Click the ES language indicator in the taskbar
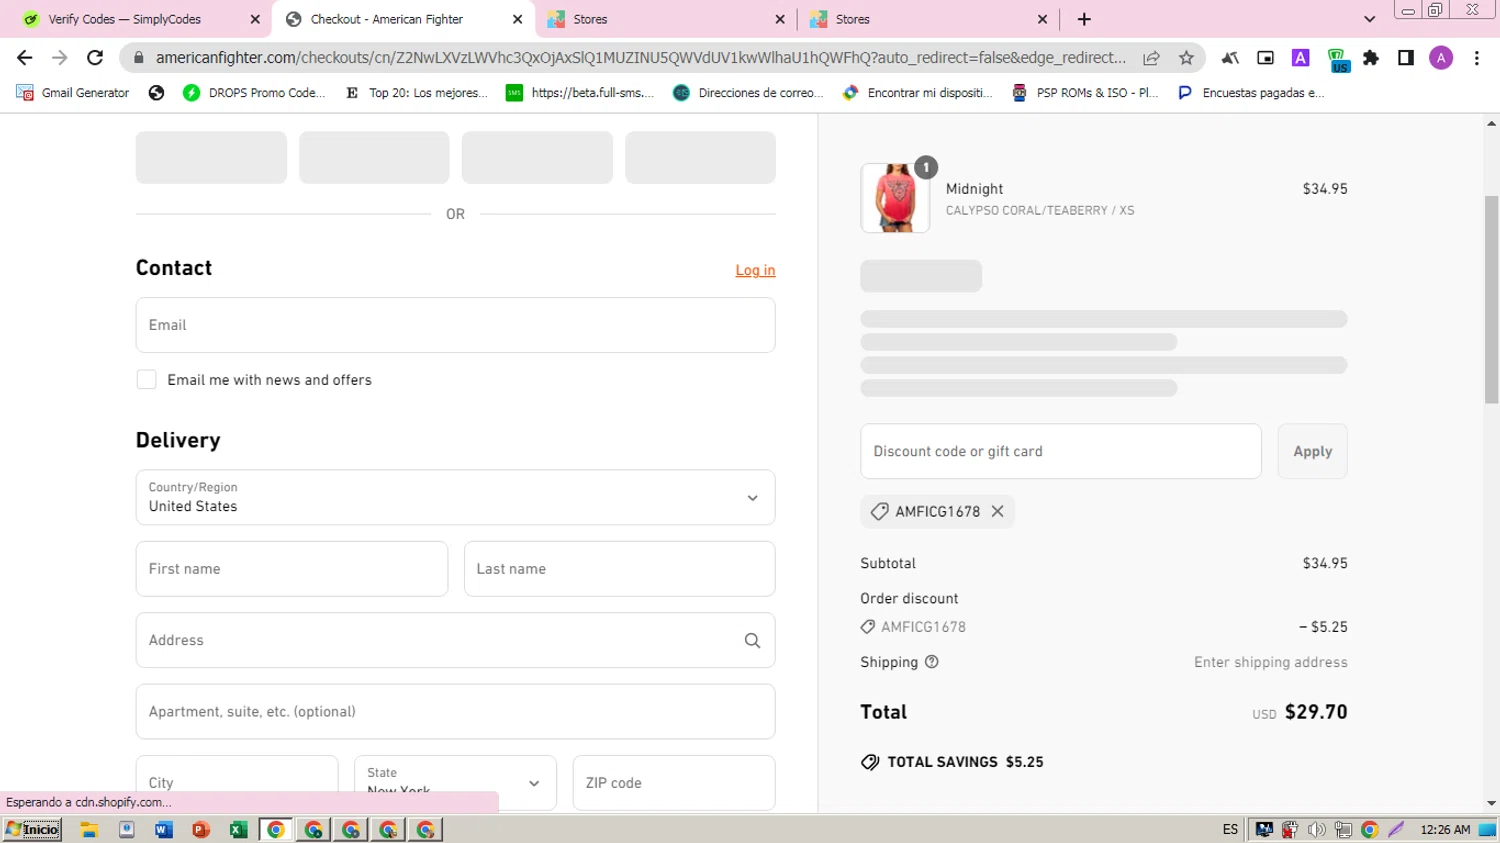Viewport: 1500px width, 843px height. tap(1230, 829)
